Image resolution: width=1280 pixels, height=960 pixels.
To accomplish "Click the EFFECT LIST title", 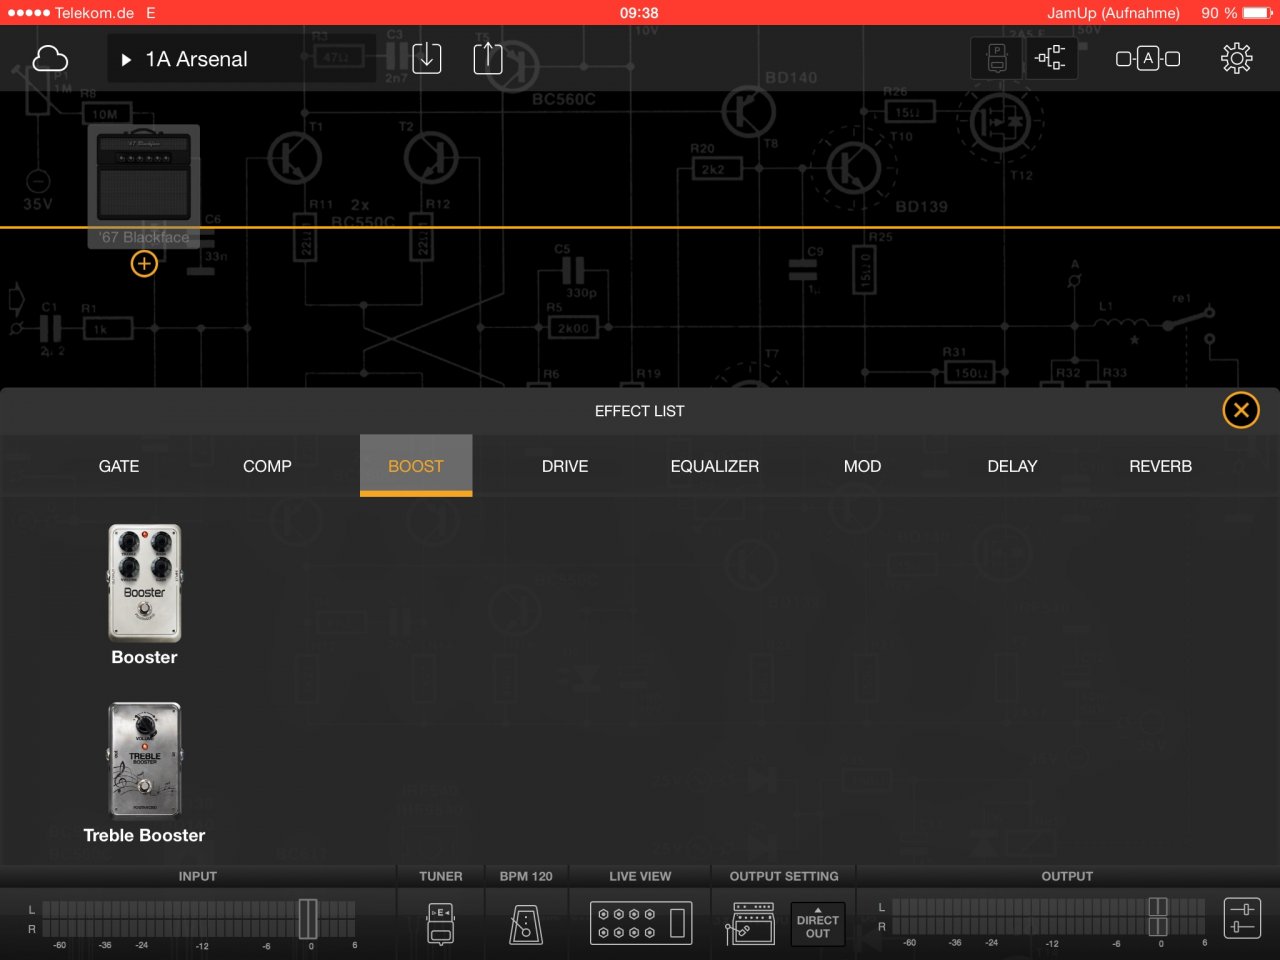I will point(640,411).
